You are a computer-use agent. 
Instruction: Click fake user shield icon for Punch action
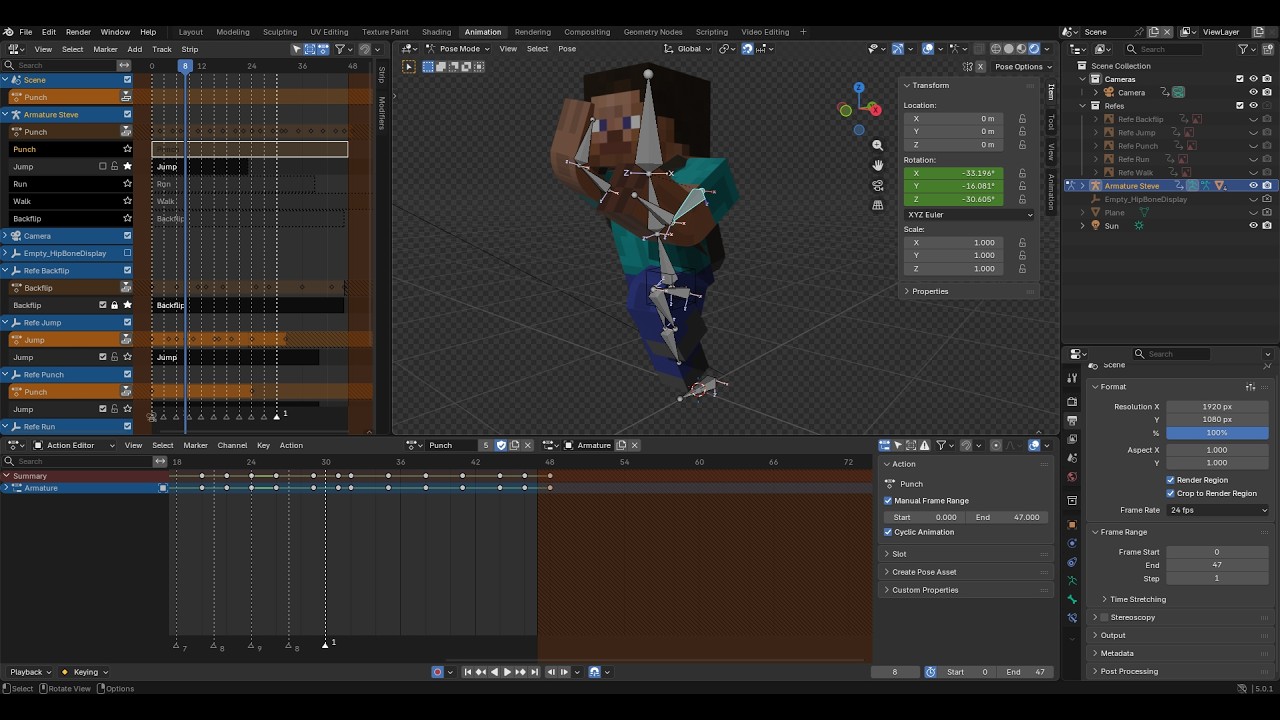(x=501, y=445)
